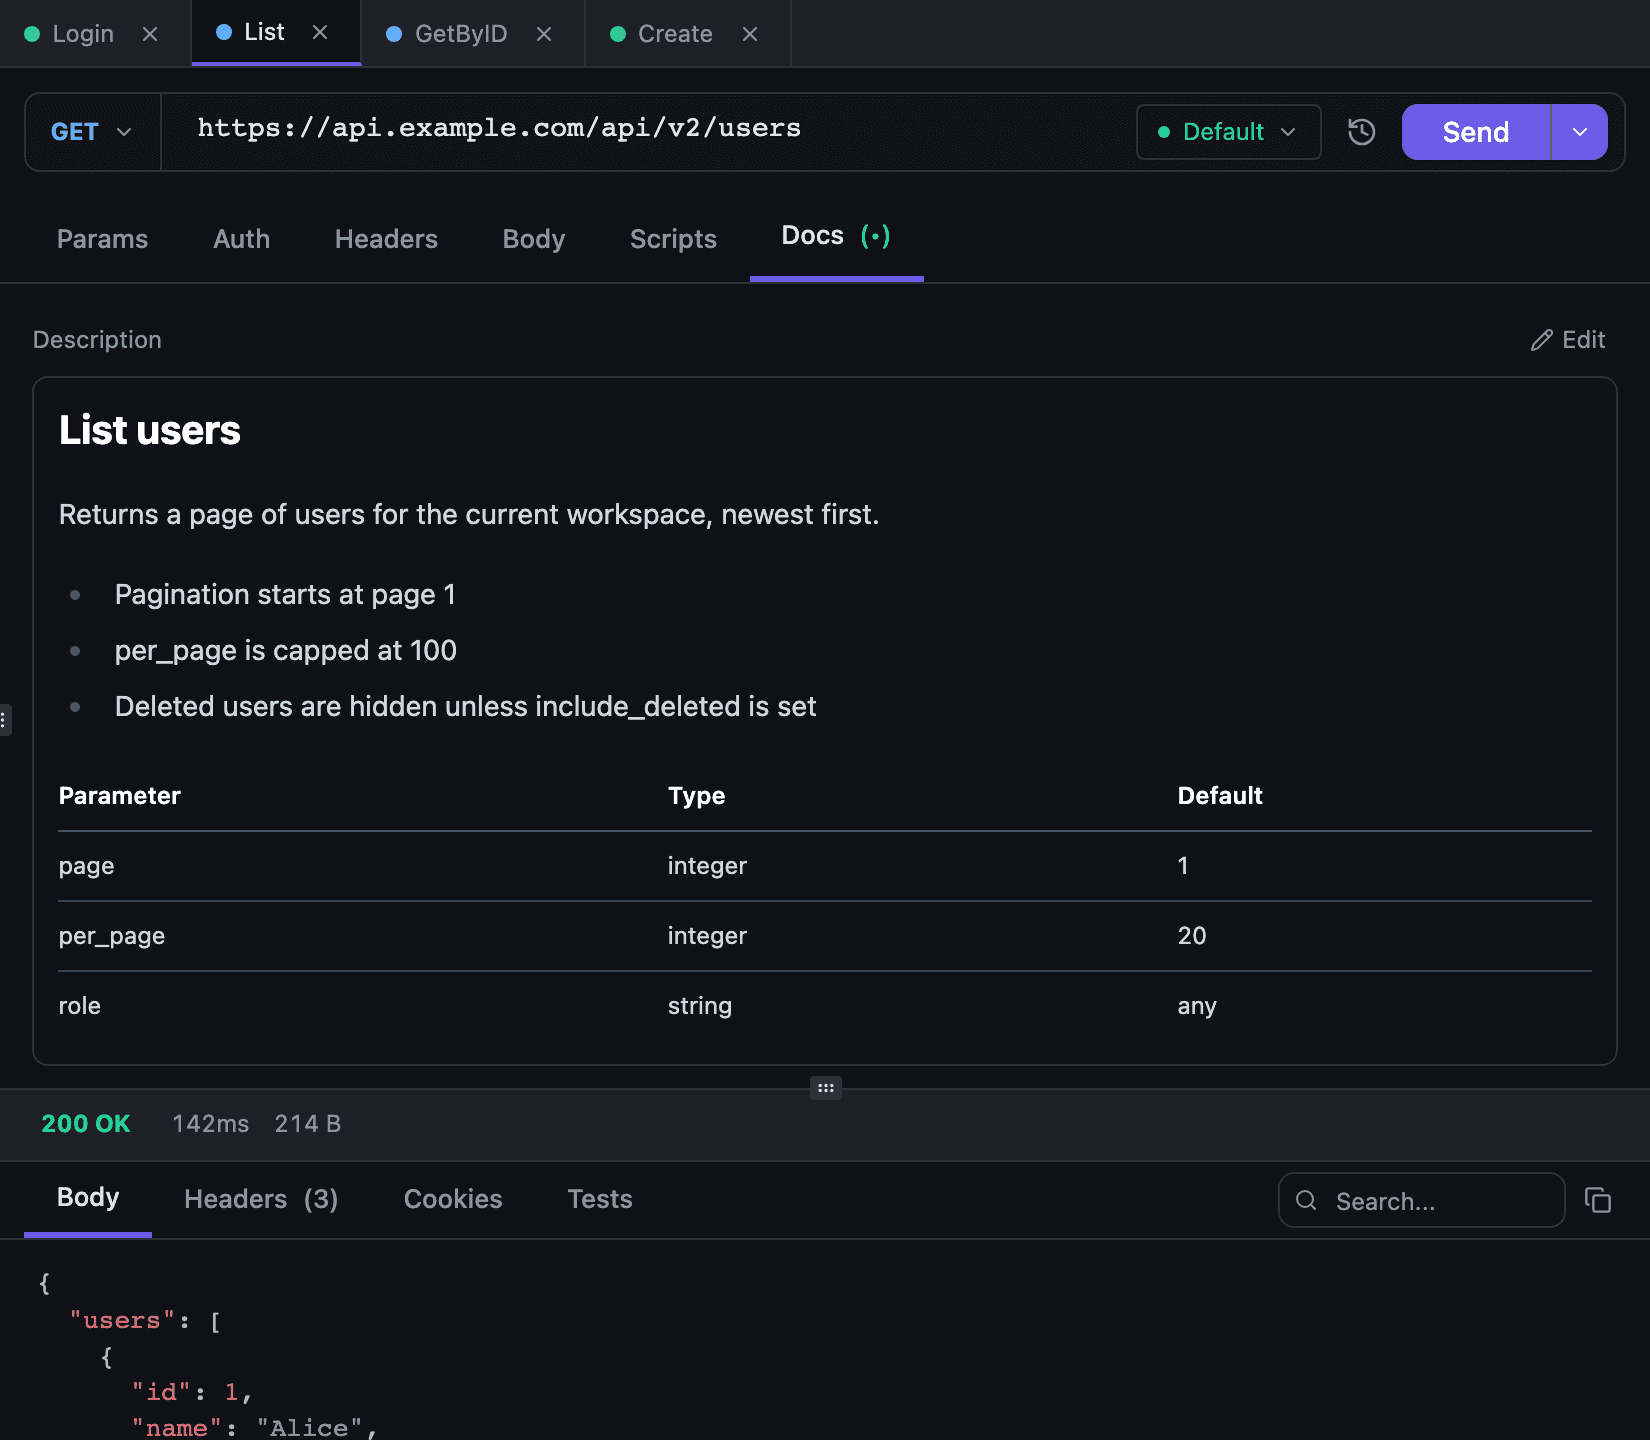Open the Tests tab

pyautogui.click(x=600, y=1199)
